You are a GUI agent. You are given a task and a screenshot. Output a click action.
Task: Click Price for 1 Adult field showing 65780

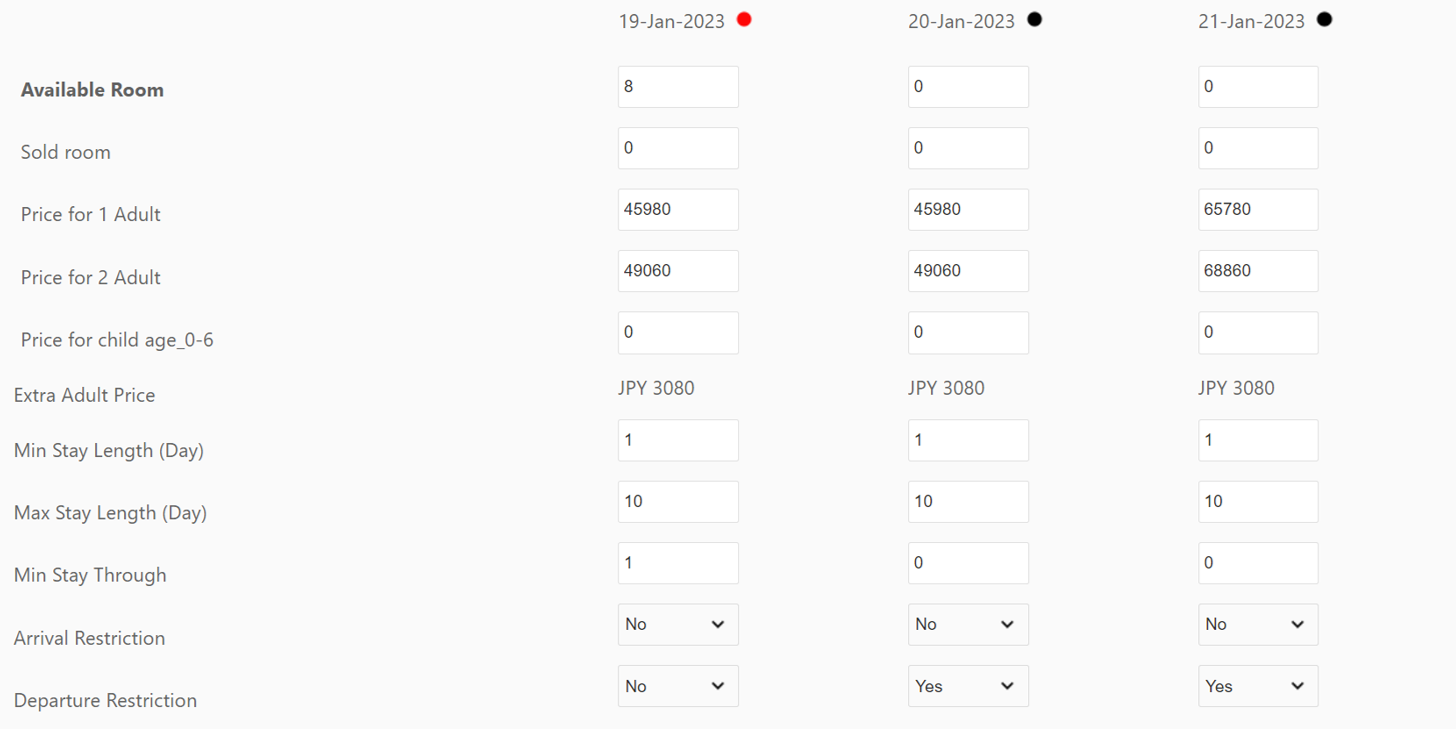1258,210
